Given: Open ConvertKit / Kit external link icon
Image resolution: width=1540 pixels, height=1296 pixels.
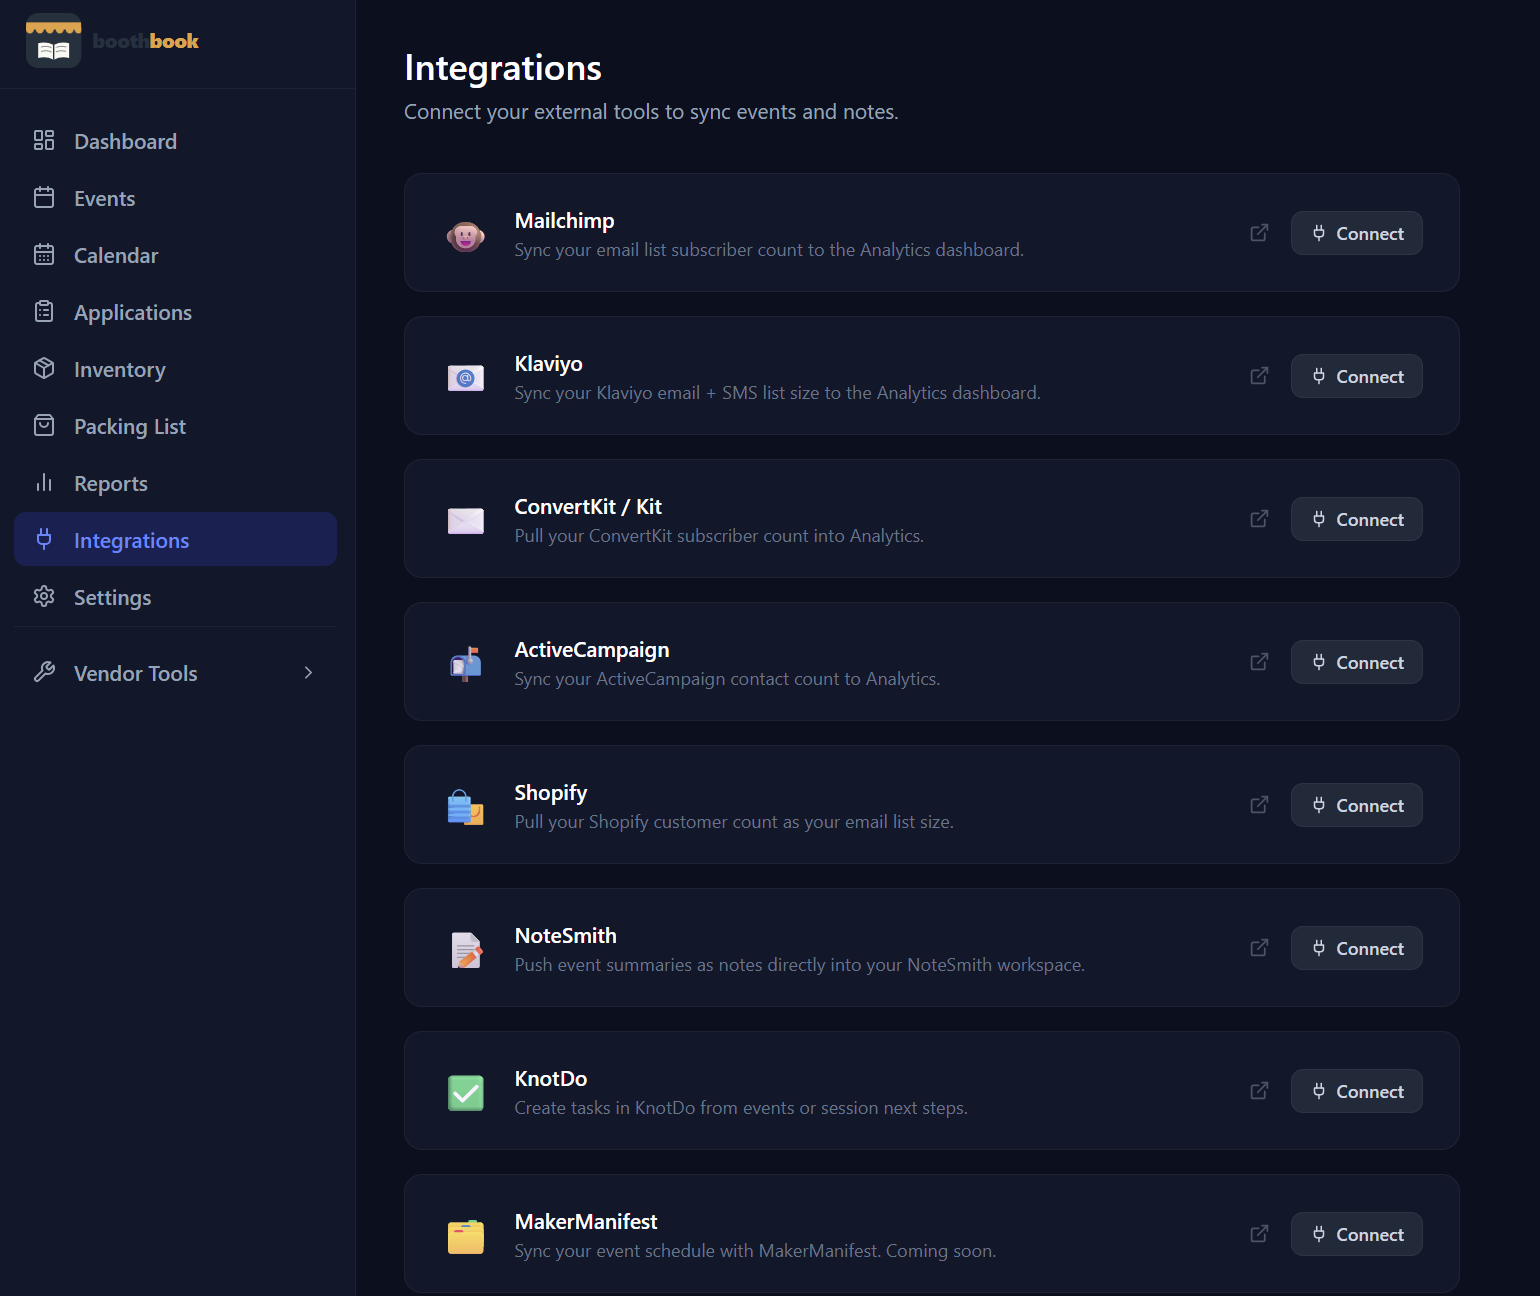Looking at the screenshot, I should click(1260, 519).
